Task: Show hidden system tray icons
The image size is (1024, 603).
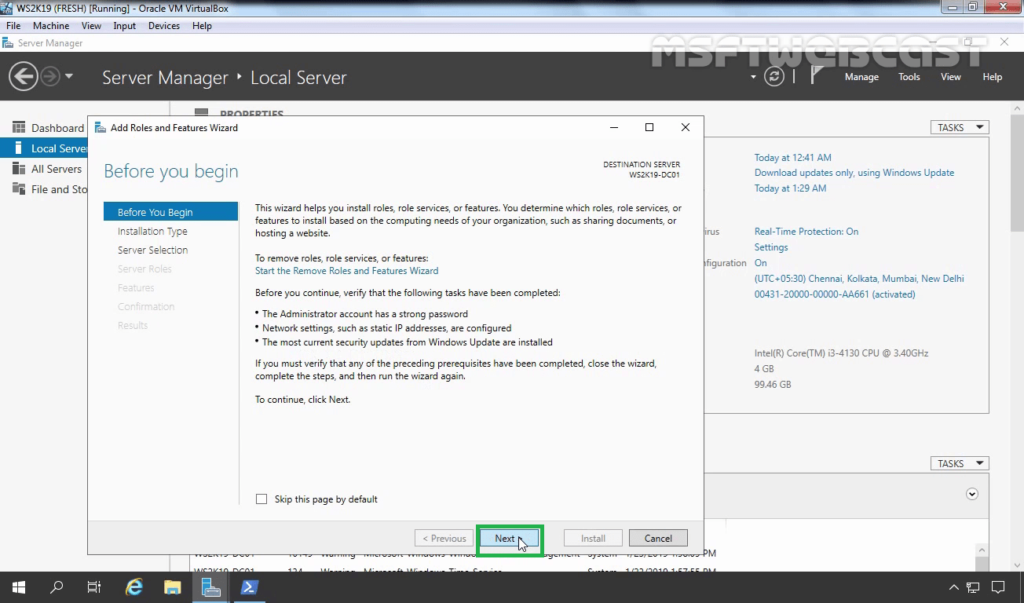Action: [953, 587]
